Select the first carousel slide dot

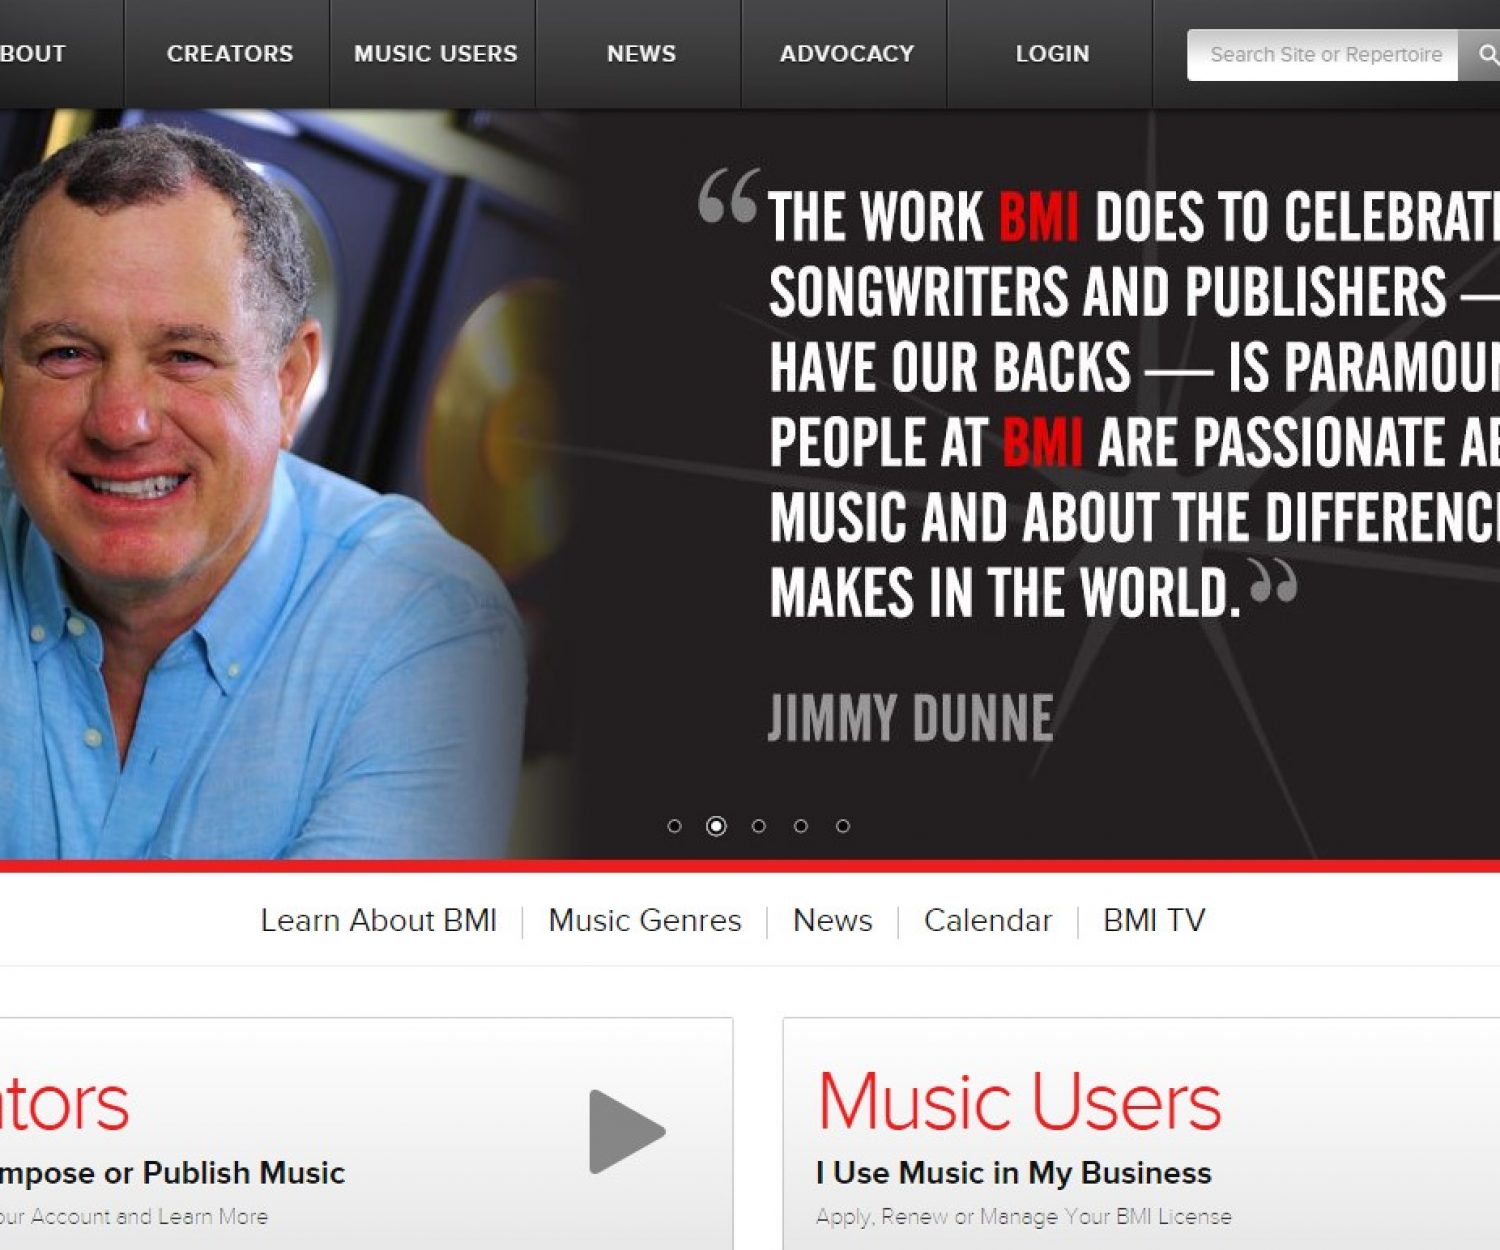coord(674,826)
